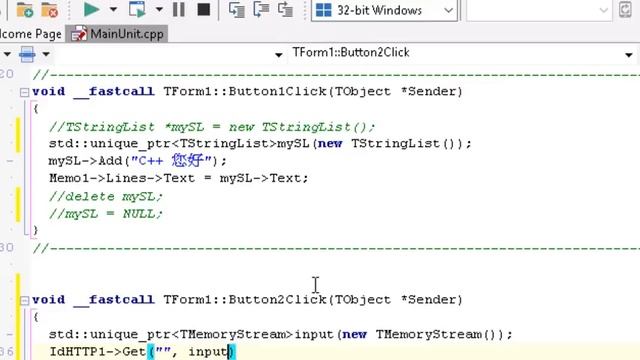Open the empty combo box right of platform selector
Image resolution: width=640 pixels, height=360 pixels.
pyautogui.click(x=539, y=10)
